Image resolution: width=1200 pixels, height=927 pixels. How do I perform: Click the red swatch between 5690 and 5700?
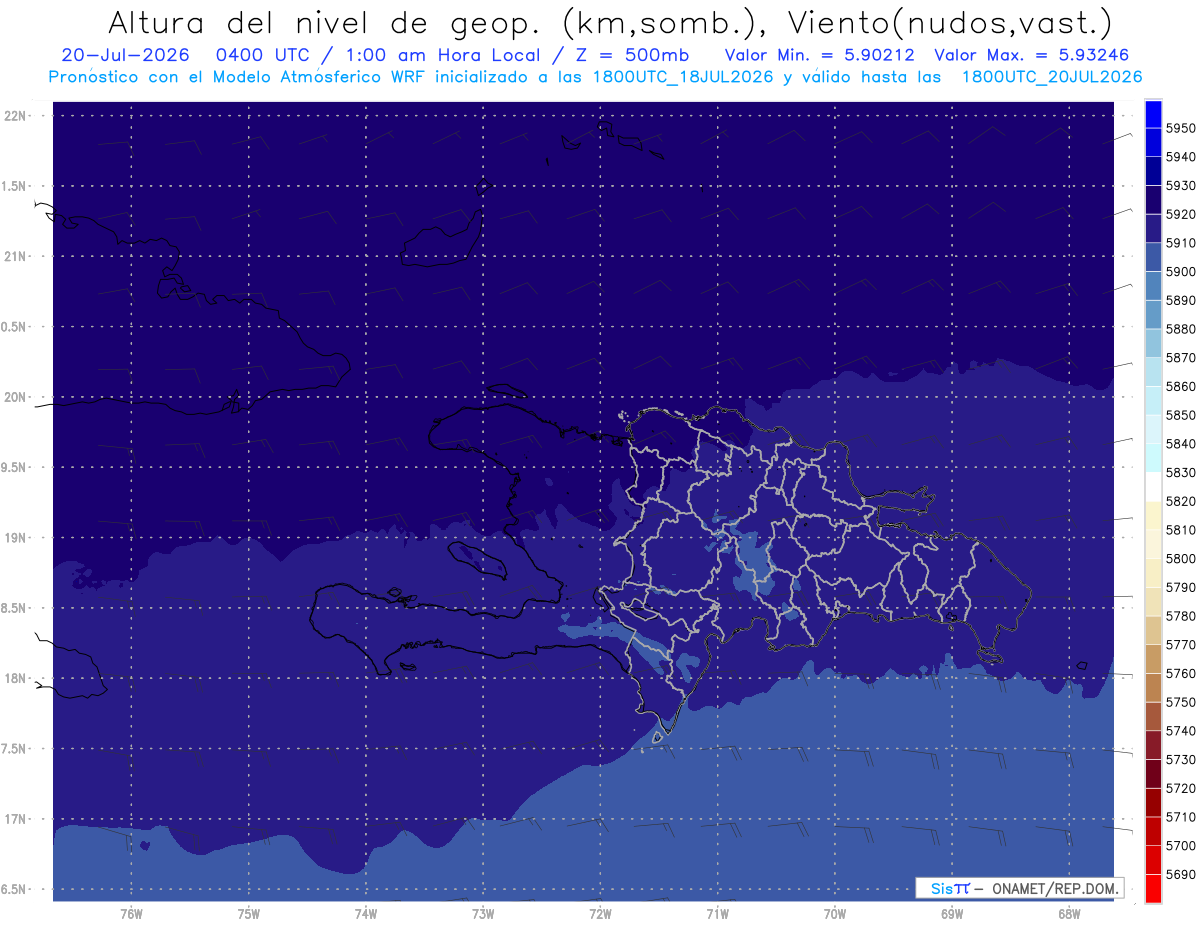1153,860
